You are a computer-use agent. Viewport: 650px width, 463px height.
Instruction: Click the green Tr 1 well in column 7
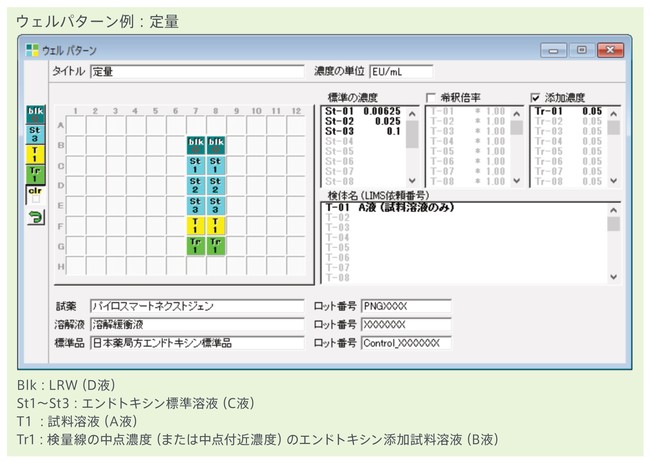(x=196, y=246)
